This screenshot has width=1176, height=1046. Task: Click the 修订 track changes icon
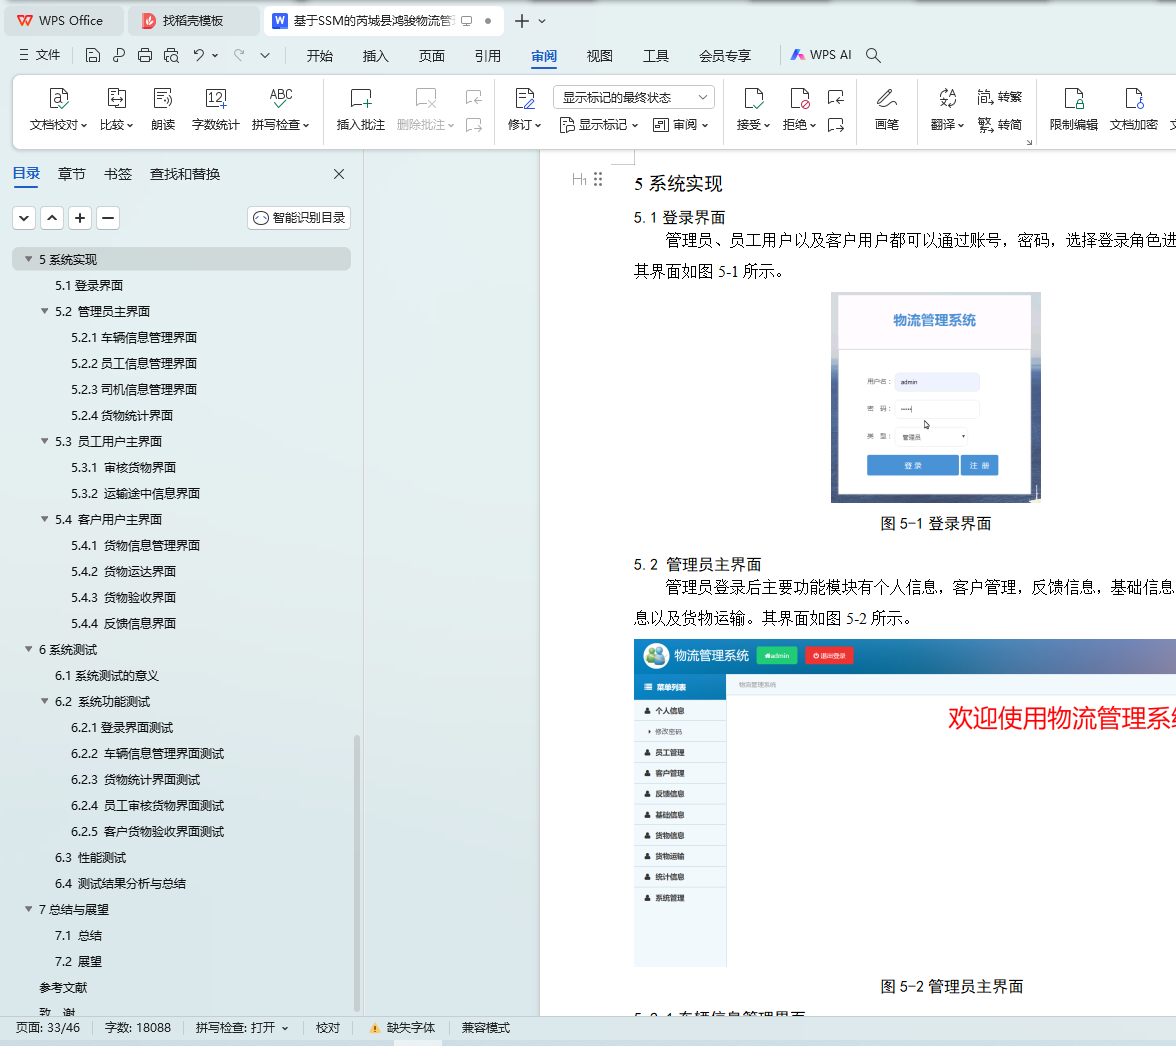(x=524, y=99)
